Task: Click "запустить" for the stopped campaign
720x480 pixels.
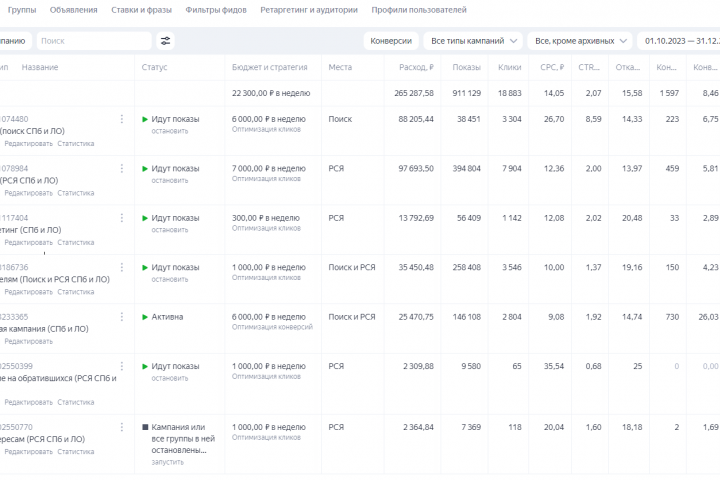Action: [x=168, y=463]
